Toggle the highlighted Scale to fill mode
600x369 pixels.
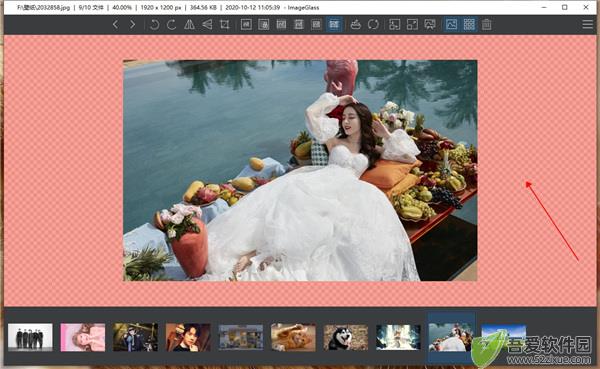point(334,24)
